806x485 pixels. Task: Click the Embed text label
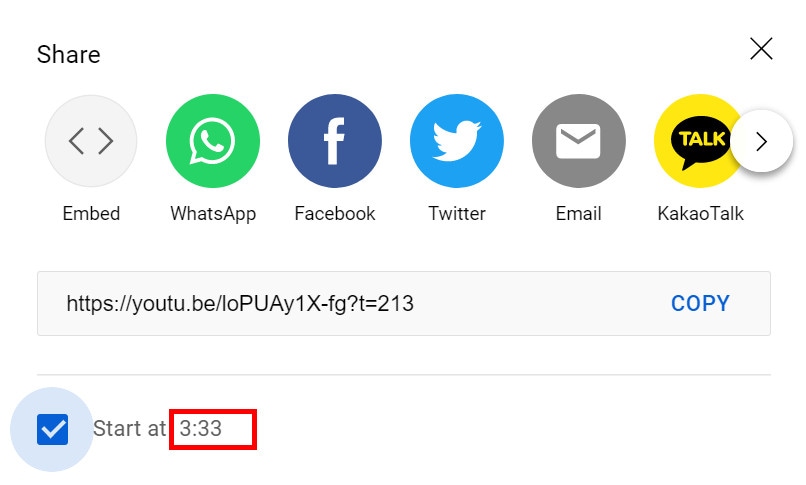pos(91,213)
